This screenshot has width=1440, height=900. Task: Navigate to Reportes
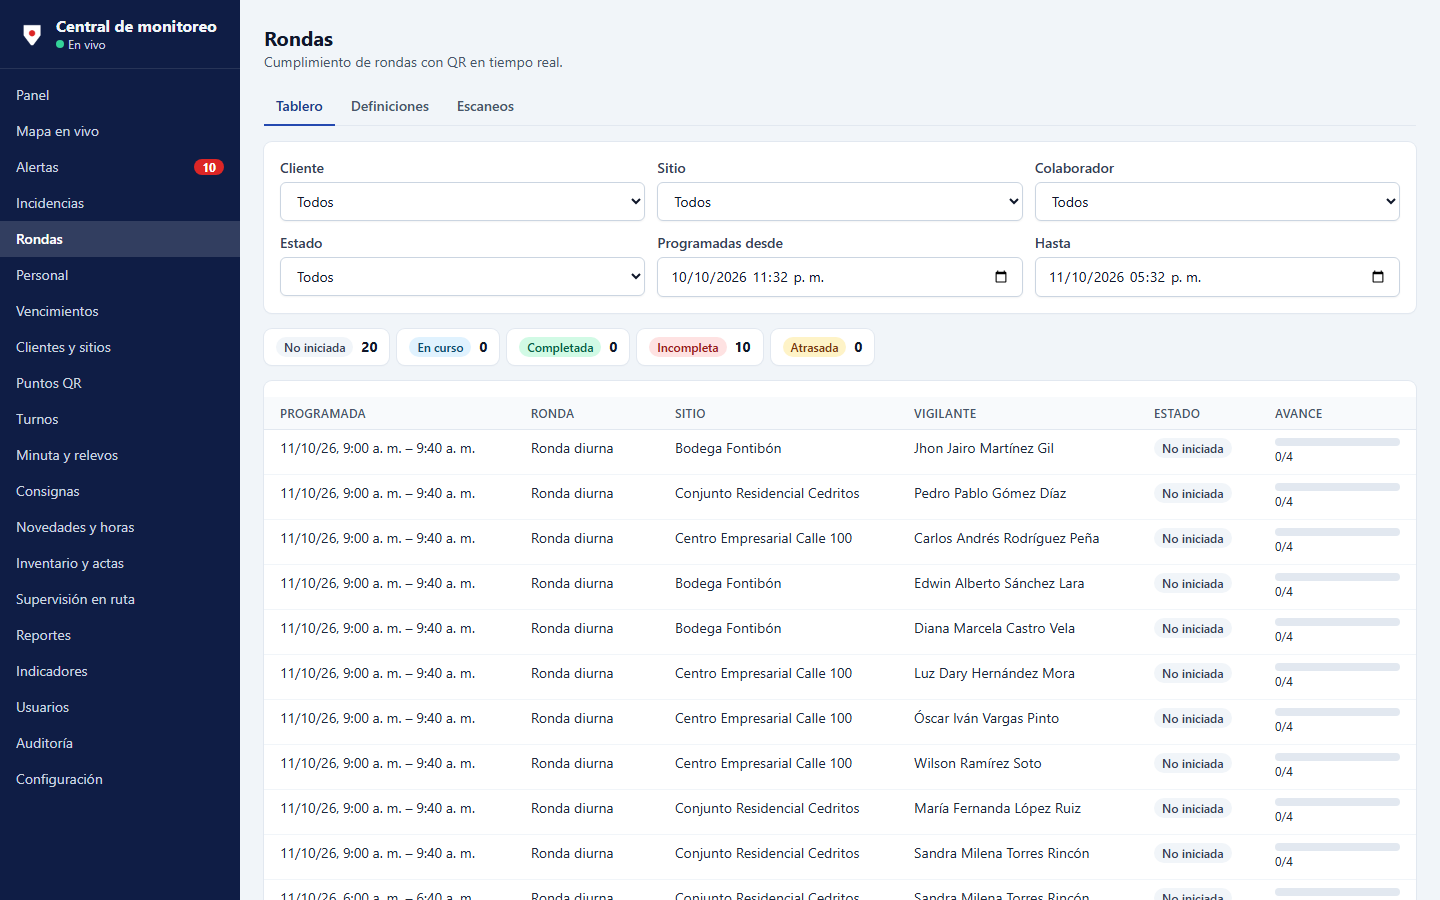click(120, 635)
